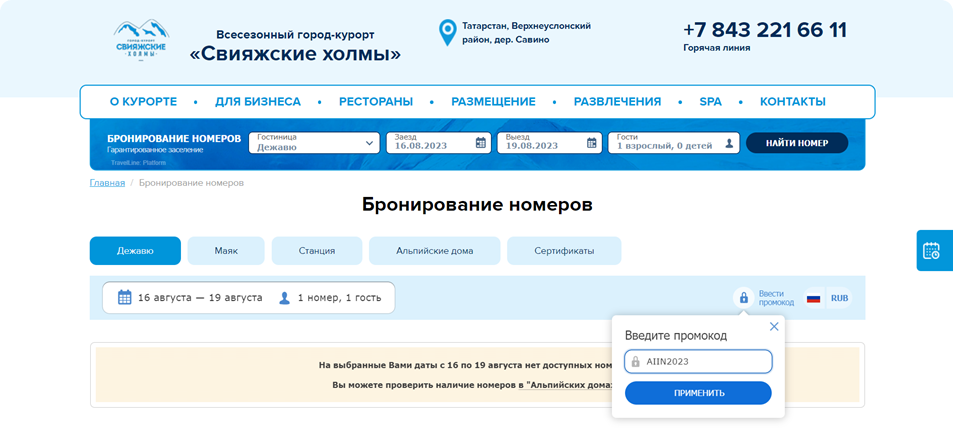Click the floating booking calendar side button
The image size is (953, 428).
(935, 250)
